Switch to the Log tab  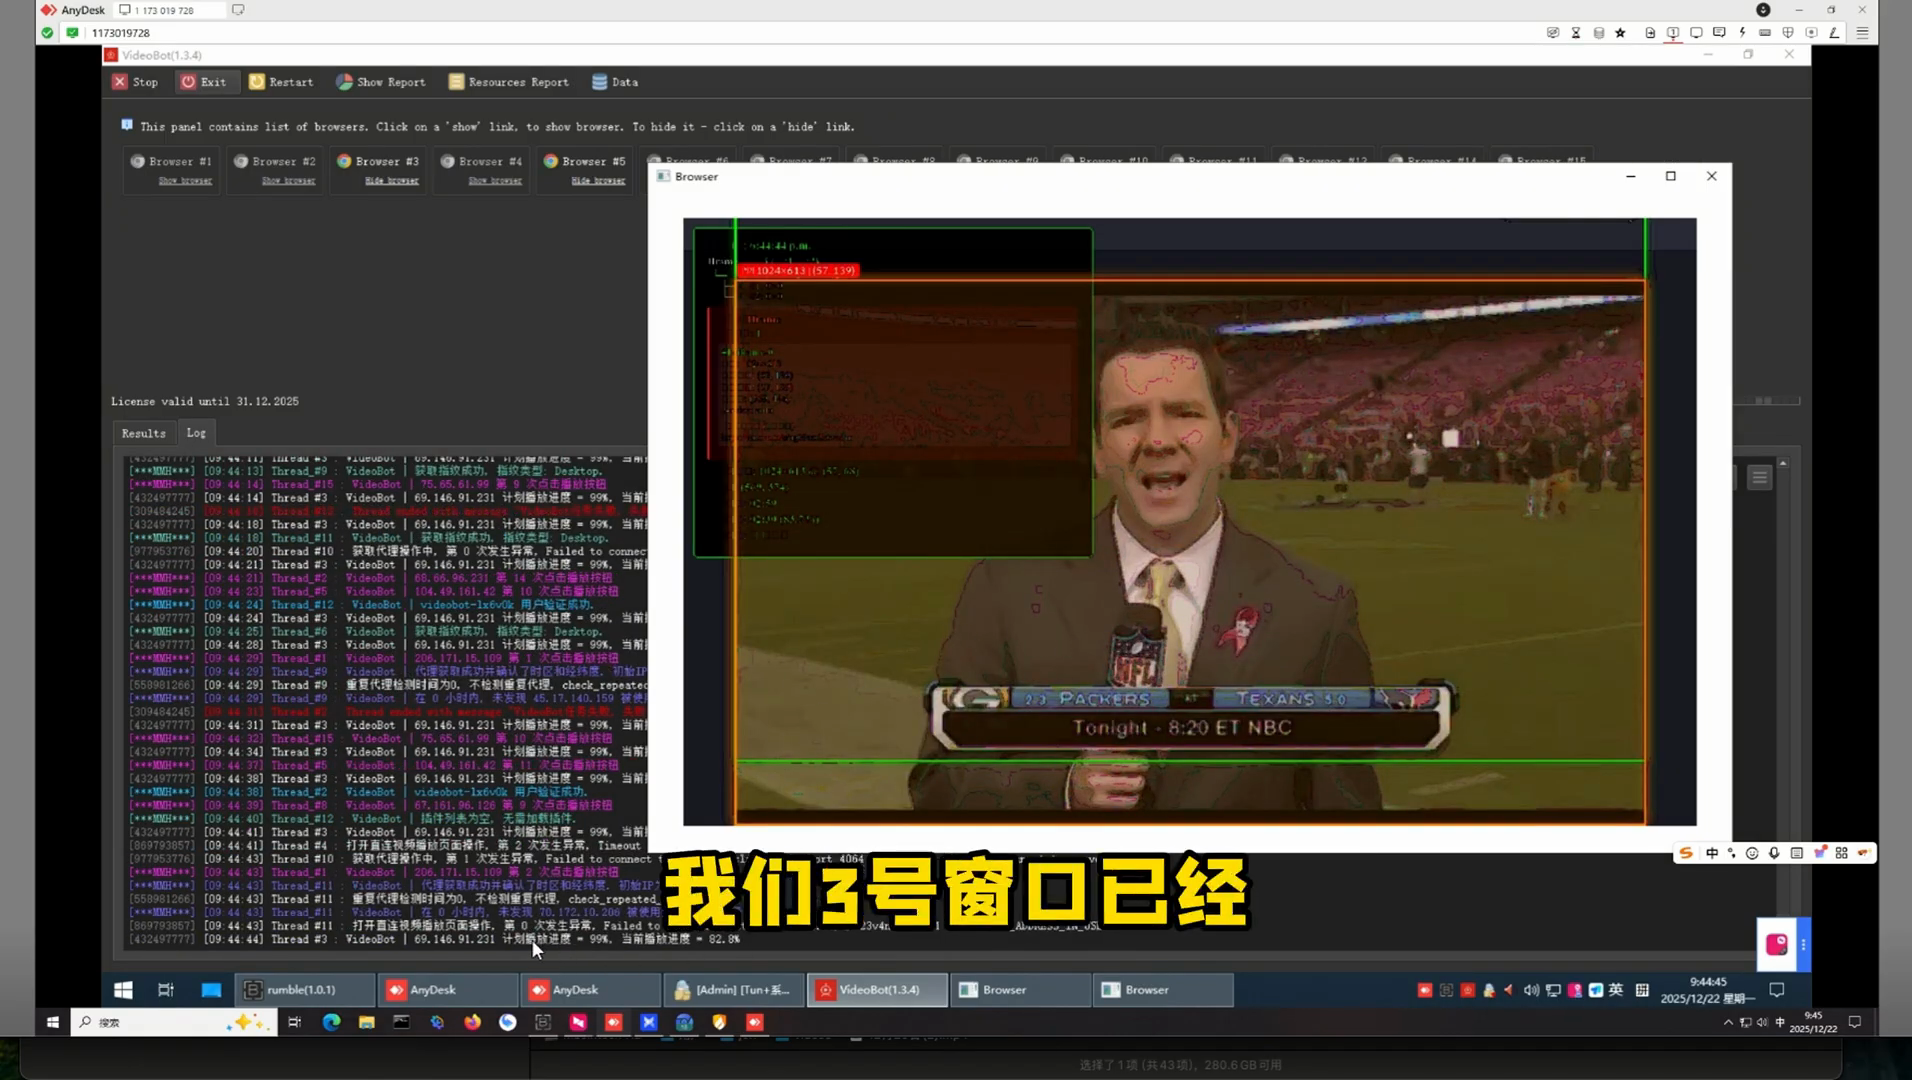[196, 433]
